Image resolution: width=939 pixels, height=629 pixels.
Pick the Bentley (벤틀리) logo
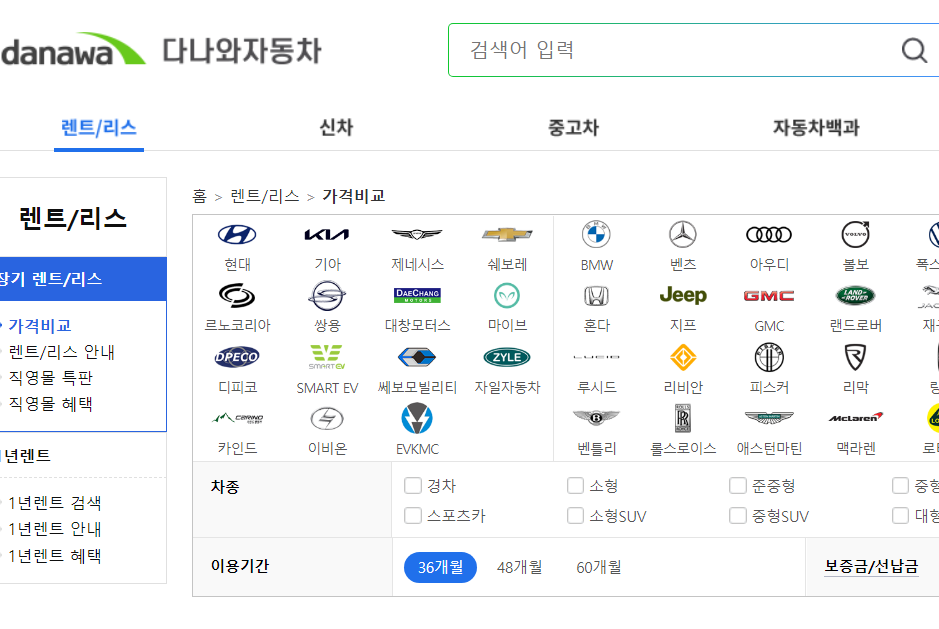596,418
